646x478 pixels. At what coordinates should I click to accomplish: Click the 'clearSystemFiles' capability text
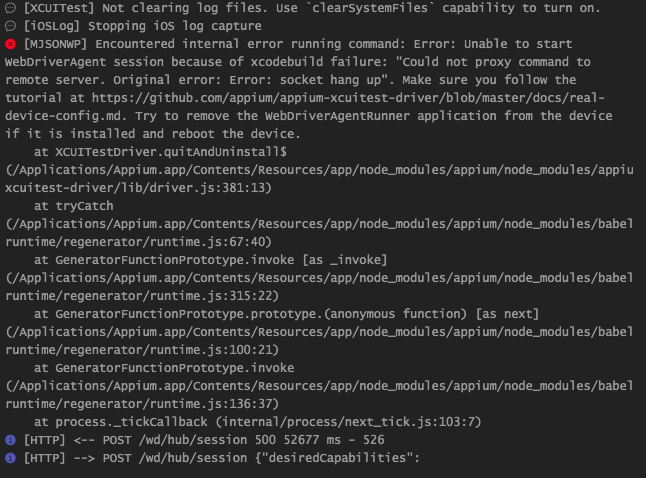370,8
